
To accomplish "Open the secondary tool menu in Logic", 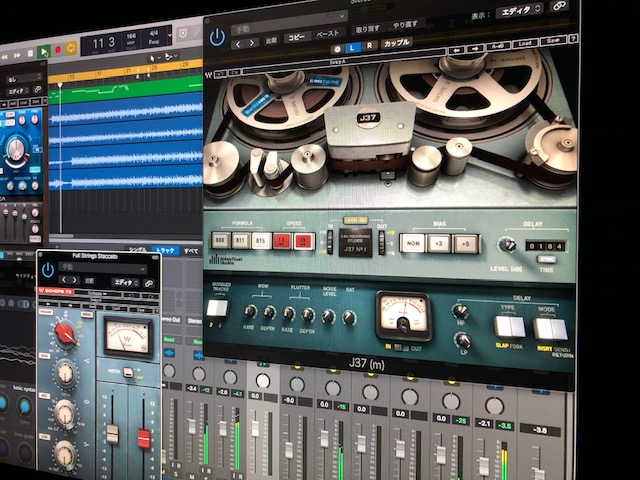I will 171,56.
